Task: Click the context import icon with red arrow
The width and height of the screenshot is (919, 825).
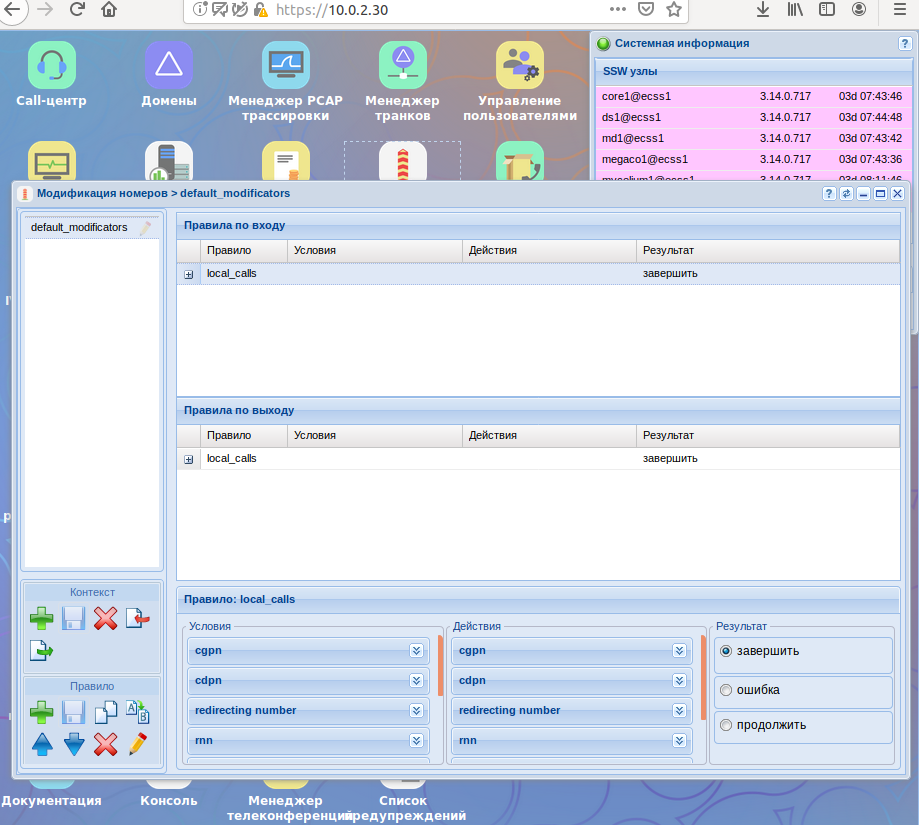Action: [x=138, y=619]
